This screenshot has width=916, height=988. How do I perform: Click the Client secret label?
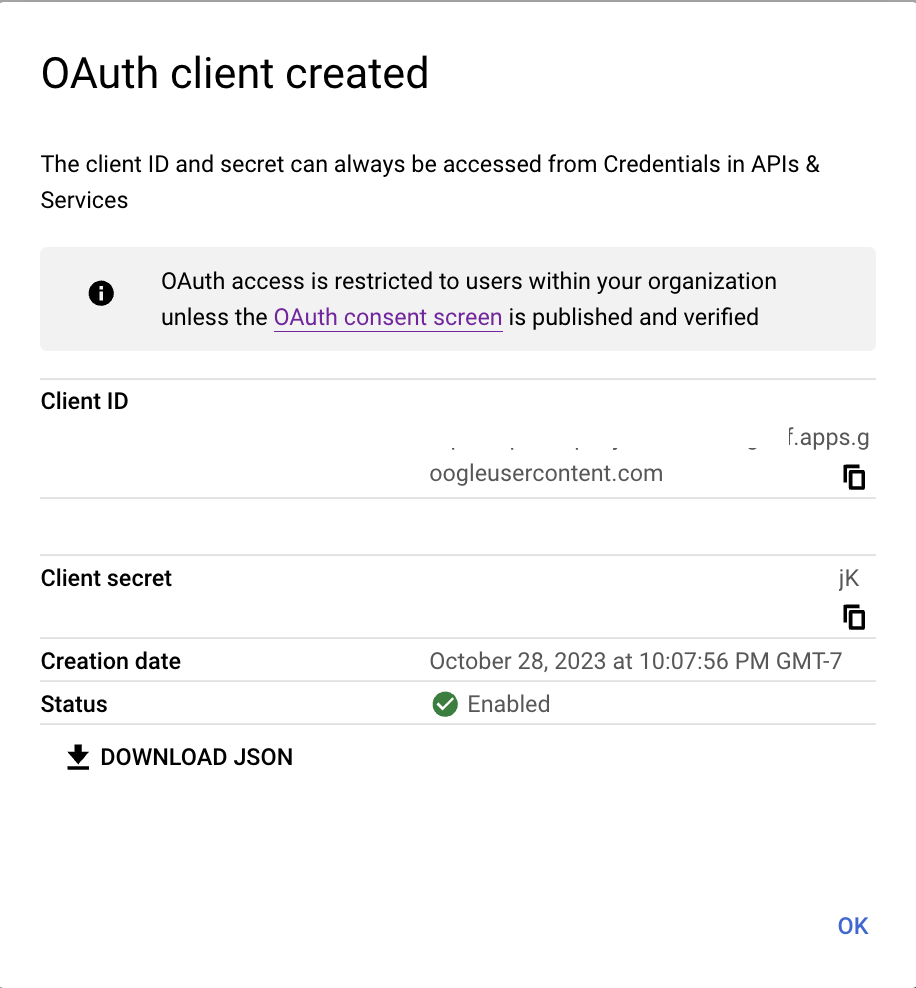[106, 578]
